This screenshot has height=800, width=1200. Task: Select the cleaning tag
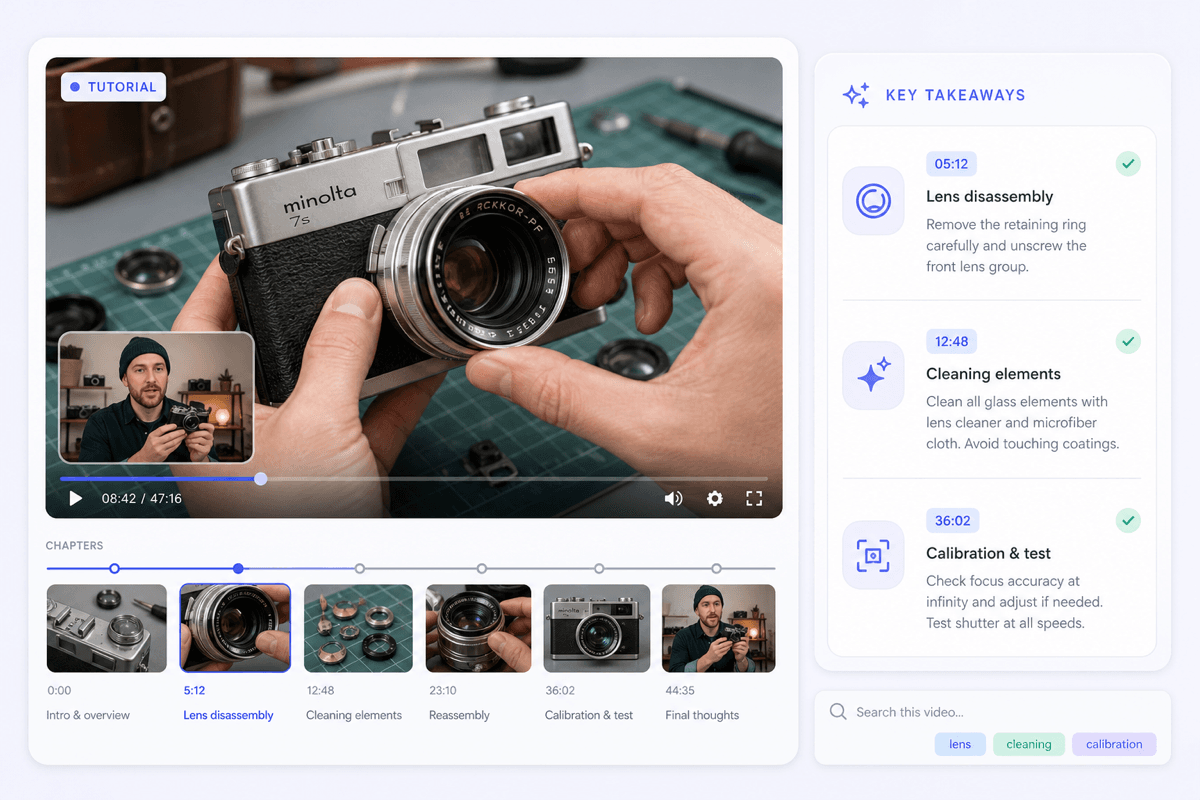pyautogui.click(x=1029, y=744)
